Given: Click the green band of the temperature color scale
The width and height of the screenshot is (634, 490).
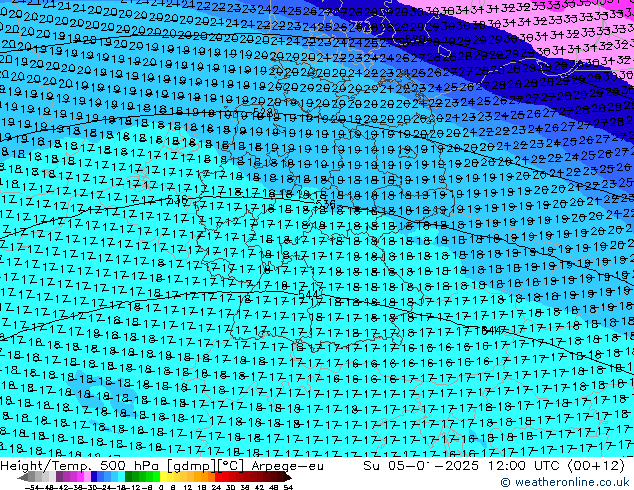Looking at the screenshot, I should coord(142,477).
